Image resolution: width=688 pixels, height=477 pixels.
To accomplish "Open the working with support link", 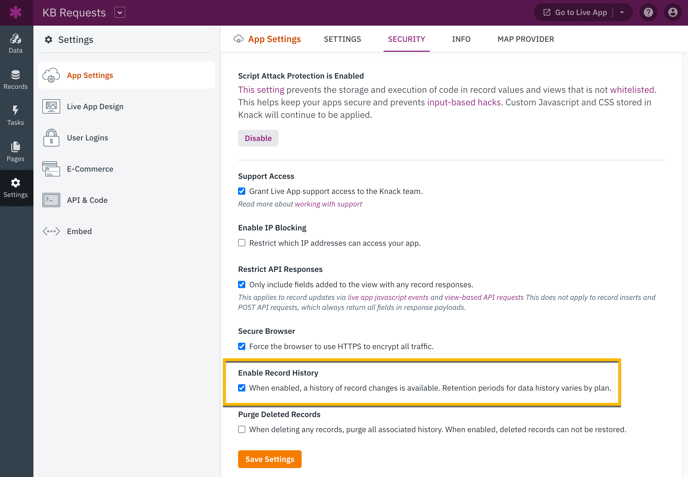I will click(x=328, y=204).
